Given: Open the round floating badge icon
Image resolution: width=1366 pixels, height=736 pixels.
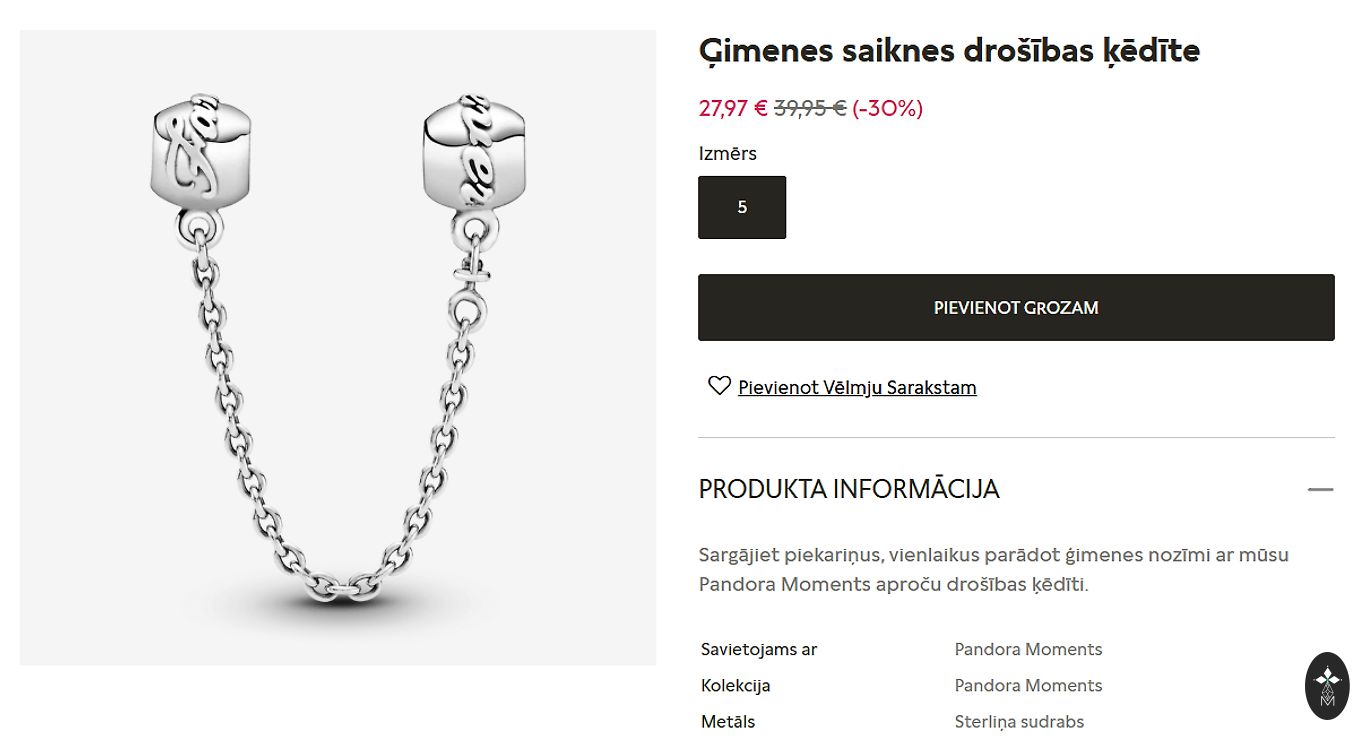Looking at the screenshot, I should (1327, 686).
